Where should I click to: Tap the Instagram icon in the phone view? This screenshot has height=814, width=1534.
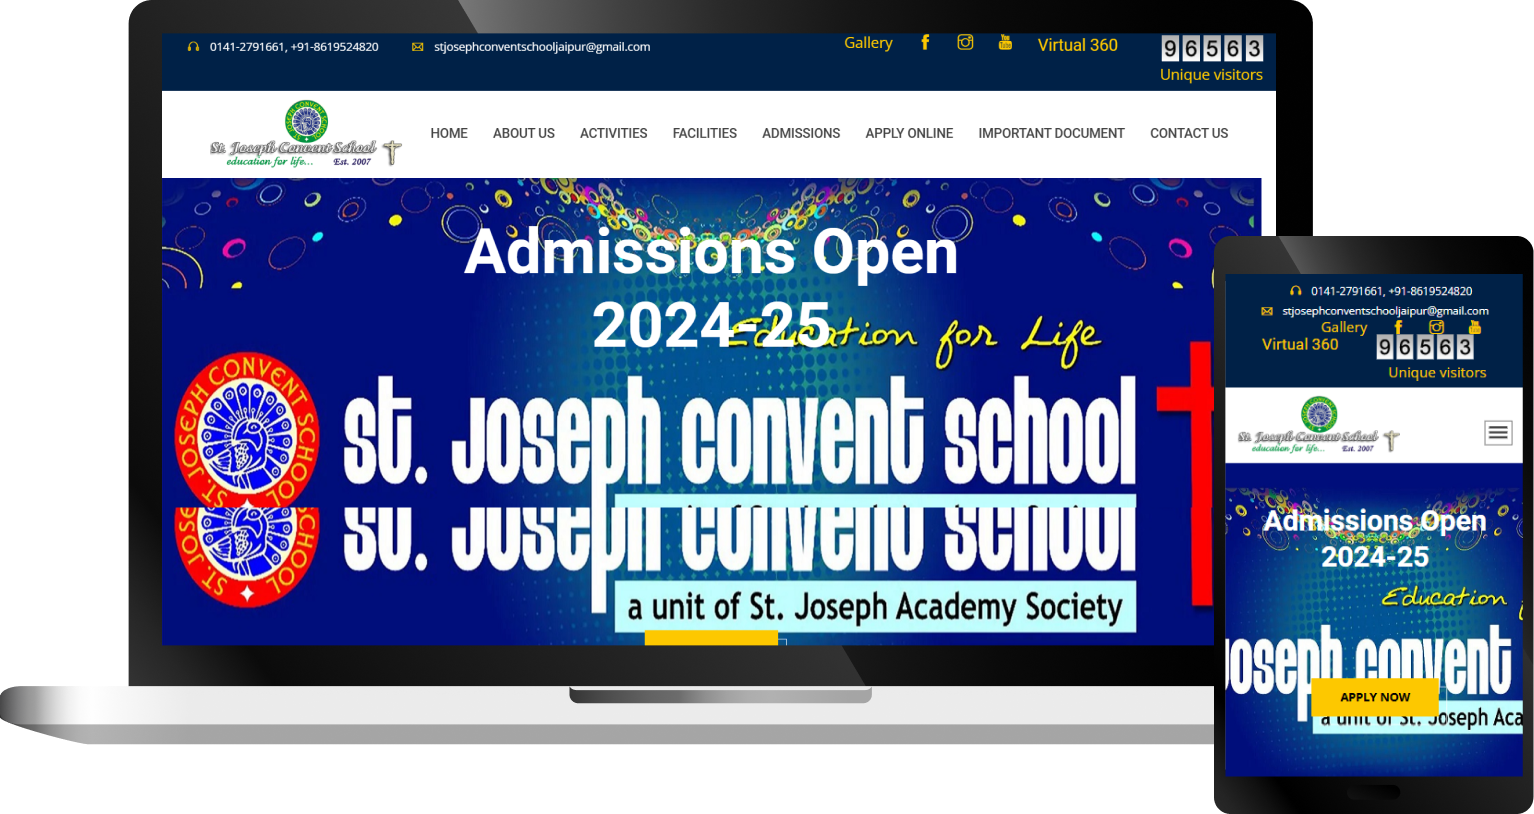(x=1436, y=327)
